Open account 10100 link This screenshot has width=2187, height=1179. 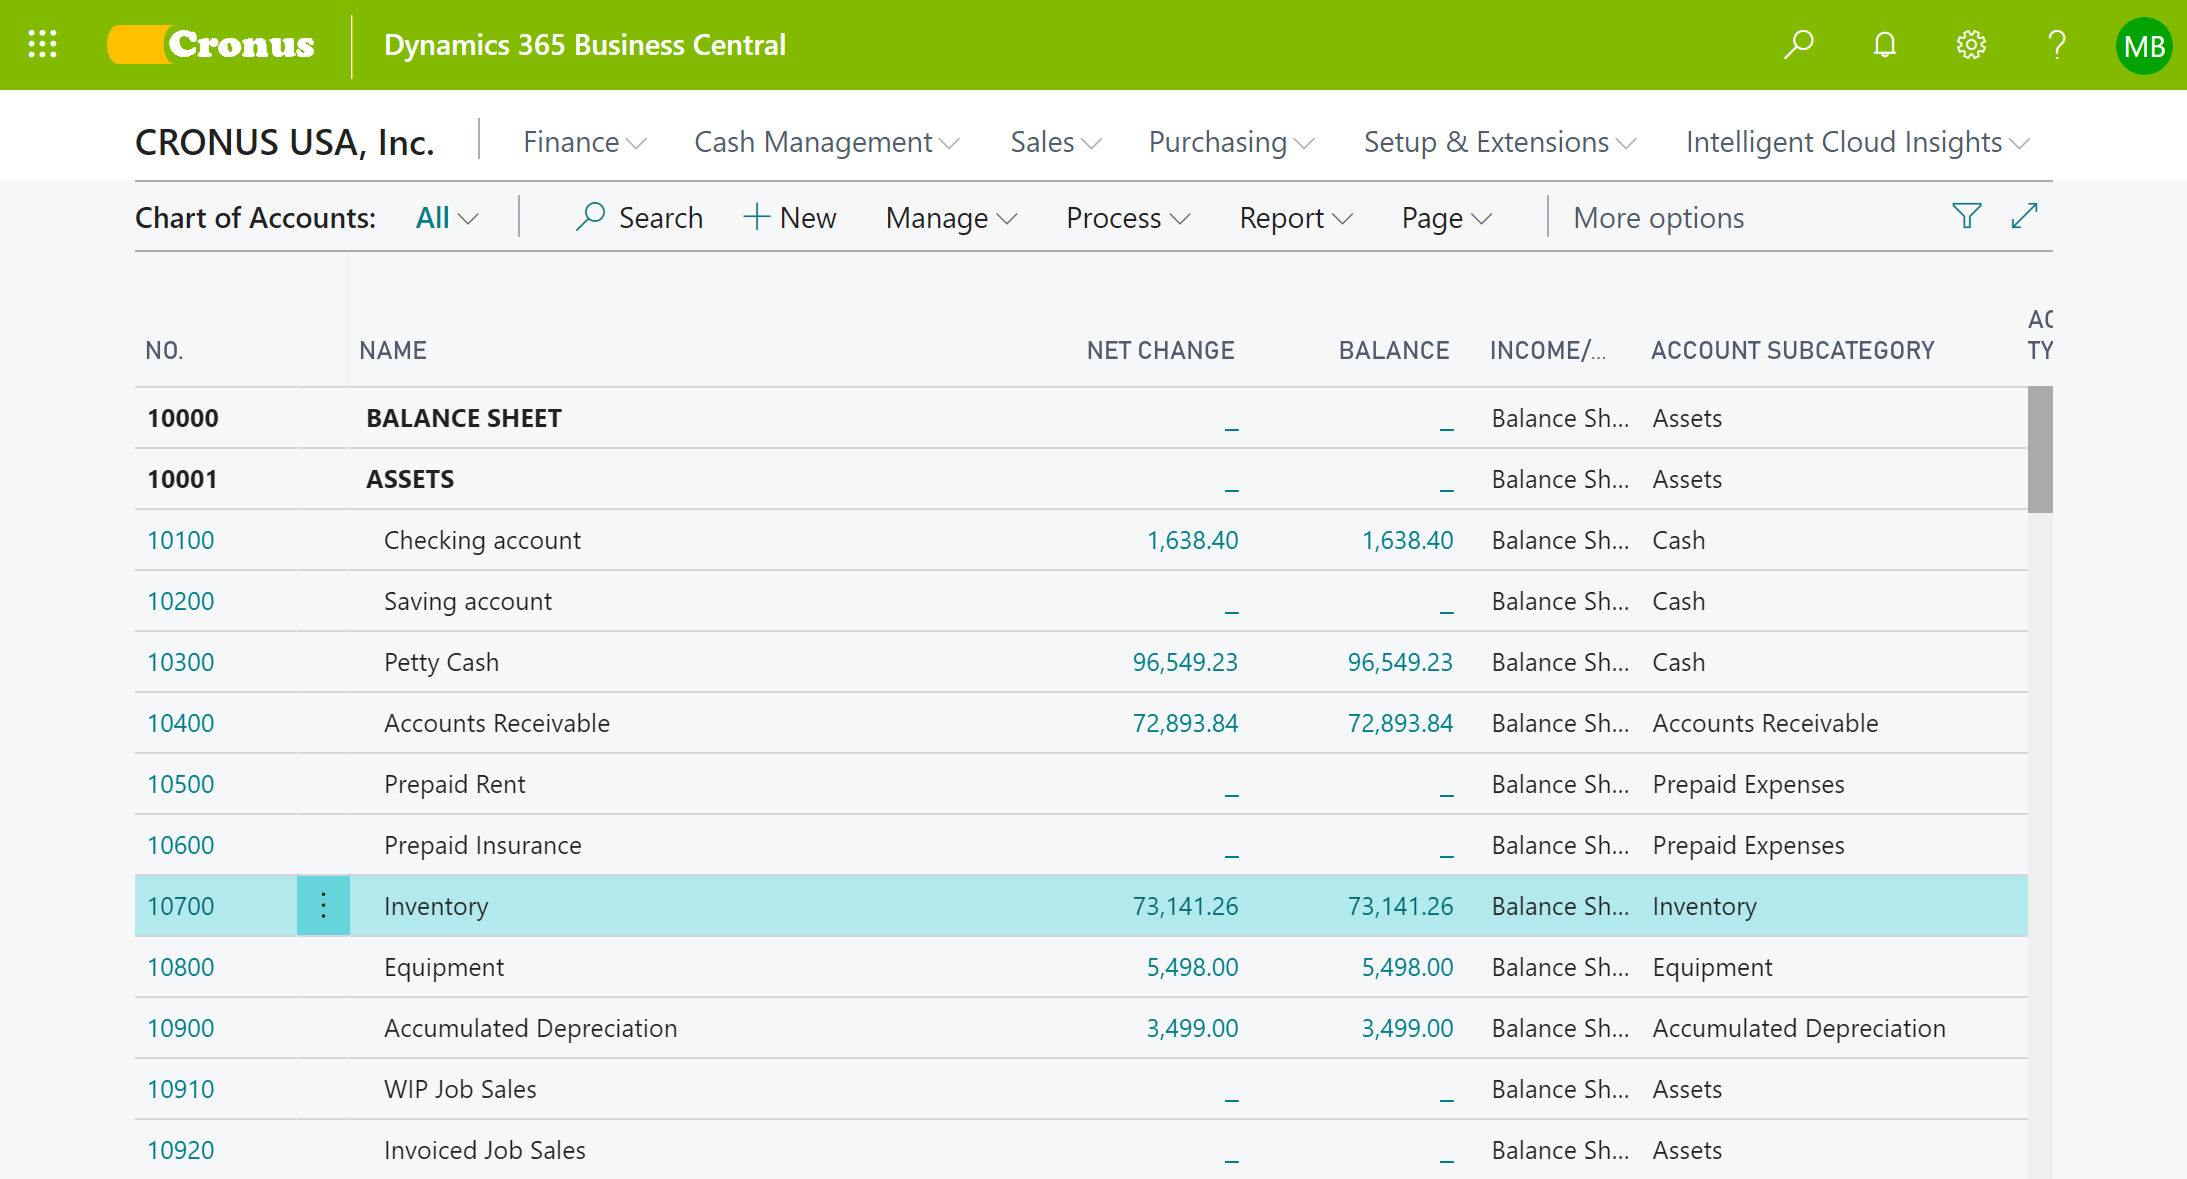(181, 540)
